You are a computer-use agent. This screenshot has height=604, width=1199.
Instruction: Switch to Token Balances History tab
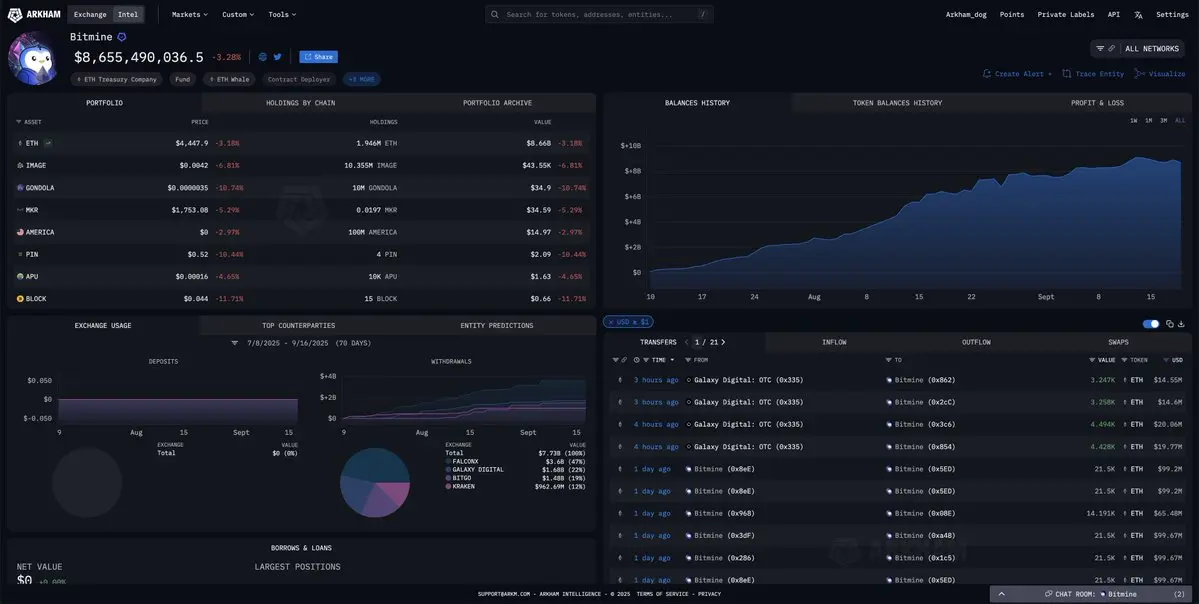[x=897, y=102]
